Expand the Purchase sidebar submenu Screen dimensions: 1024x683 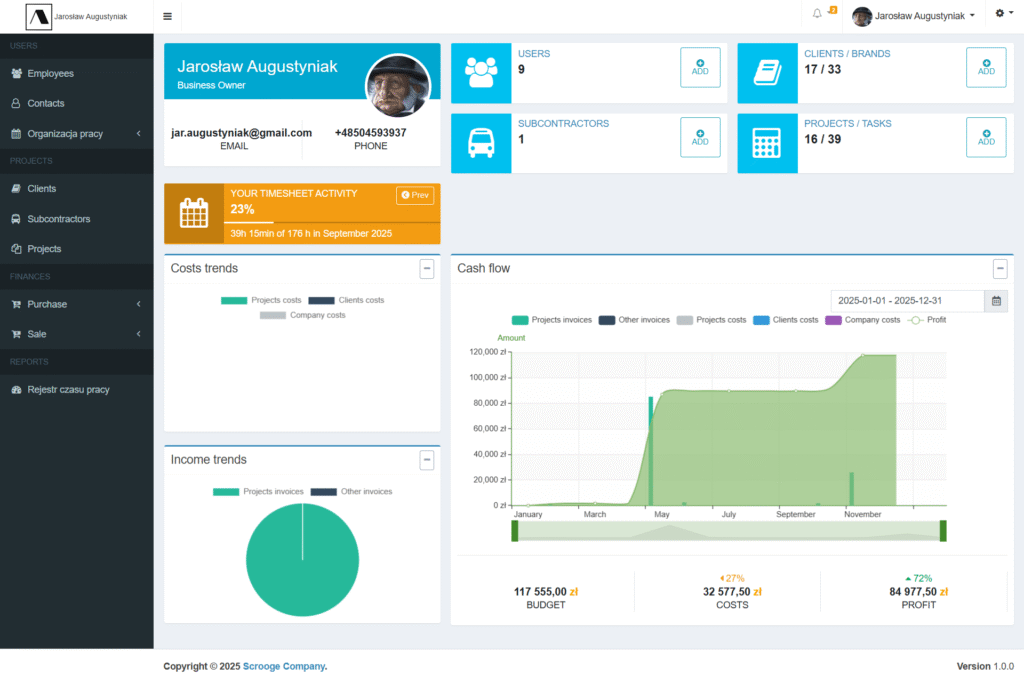[x=76, y=304]
